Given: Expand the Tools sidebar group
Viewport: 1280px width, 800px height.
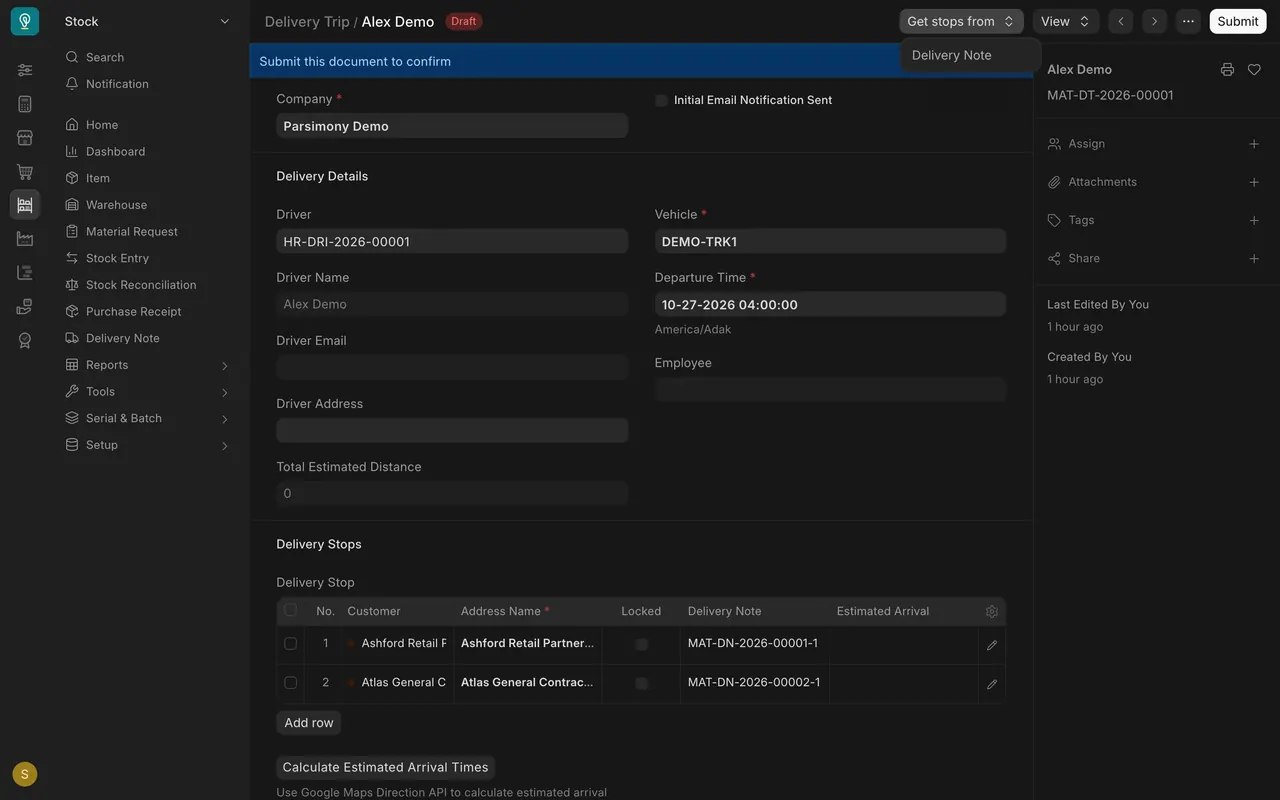Looking at the screenshot, I should [147, 392].
